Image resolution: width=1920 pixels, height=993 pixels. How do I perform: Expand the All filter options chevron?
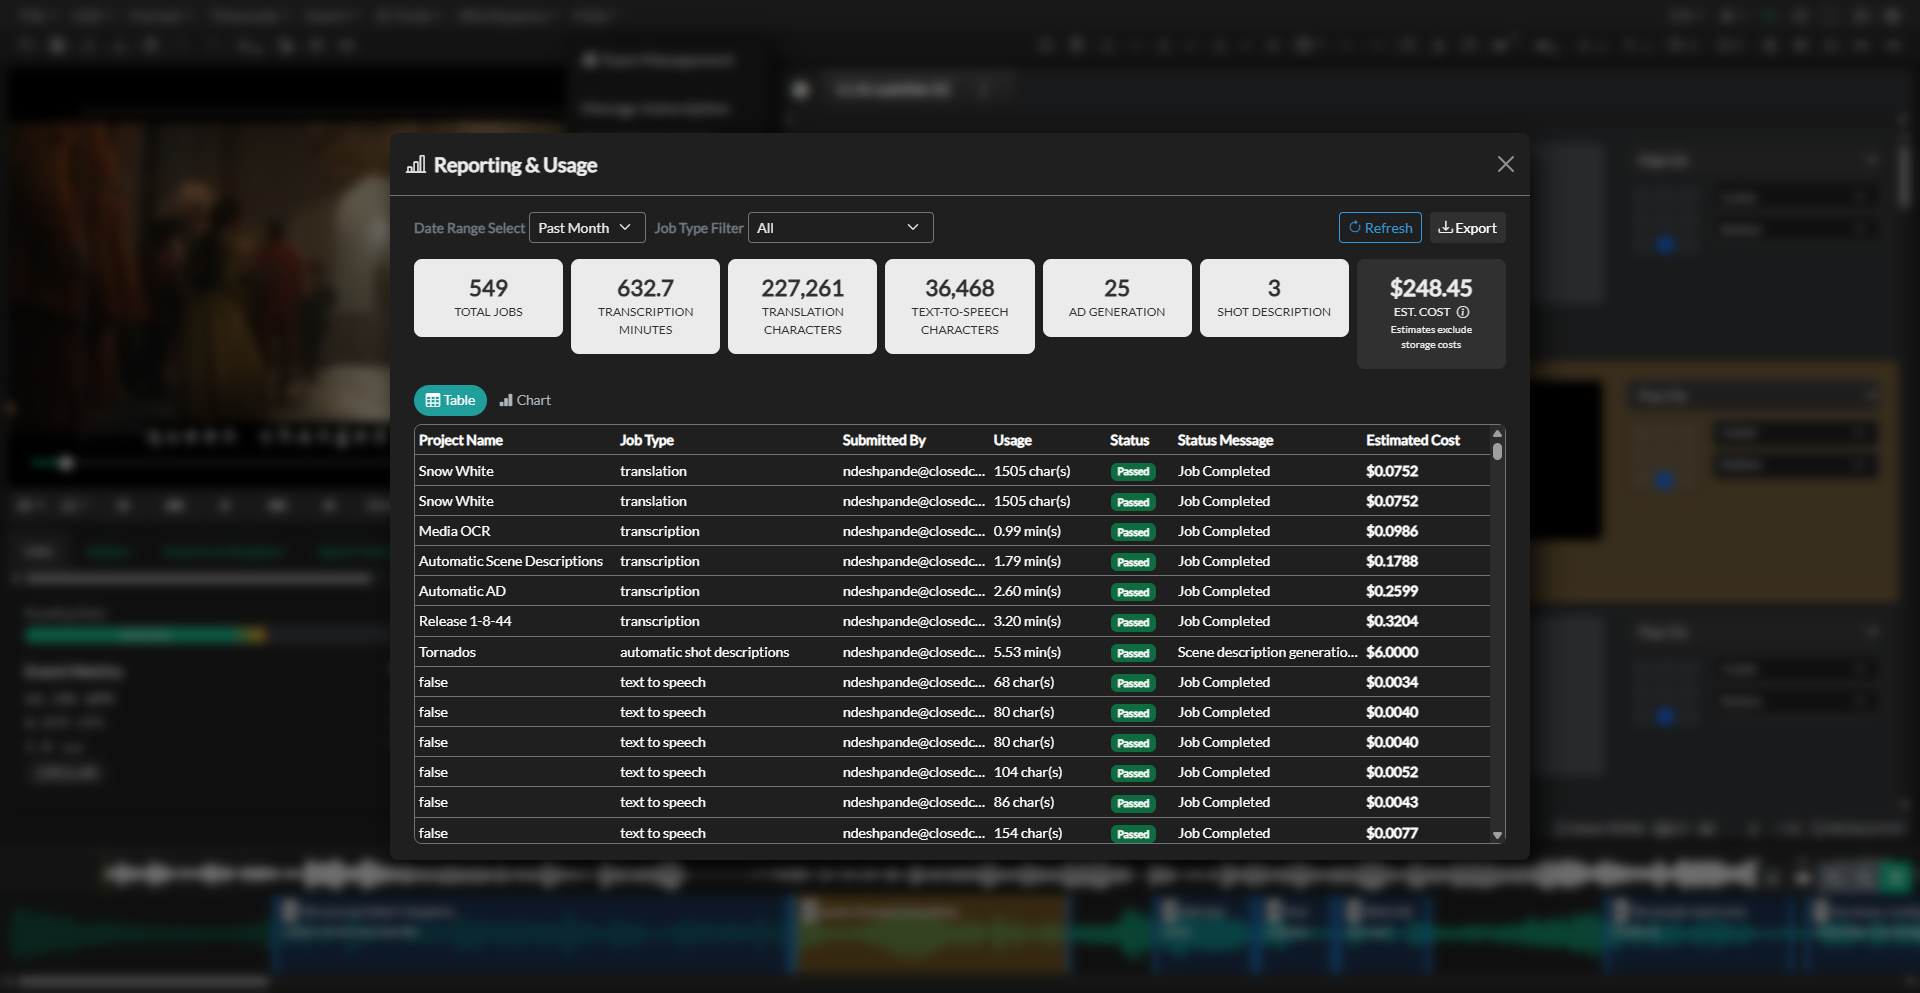pyautogui.click(x=913, y=228)
